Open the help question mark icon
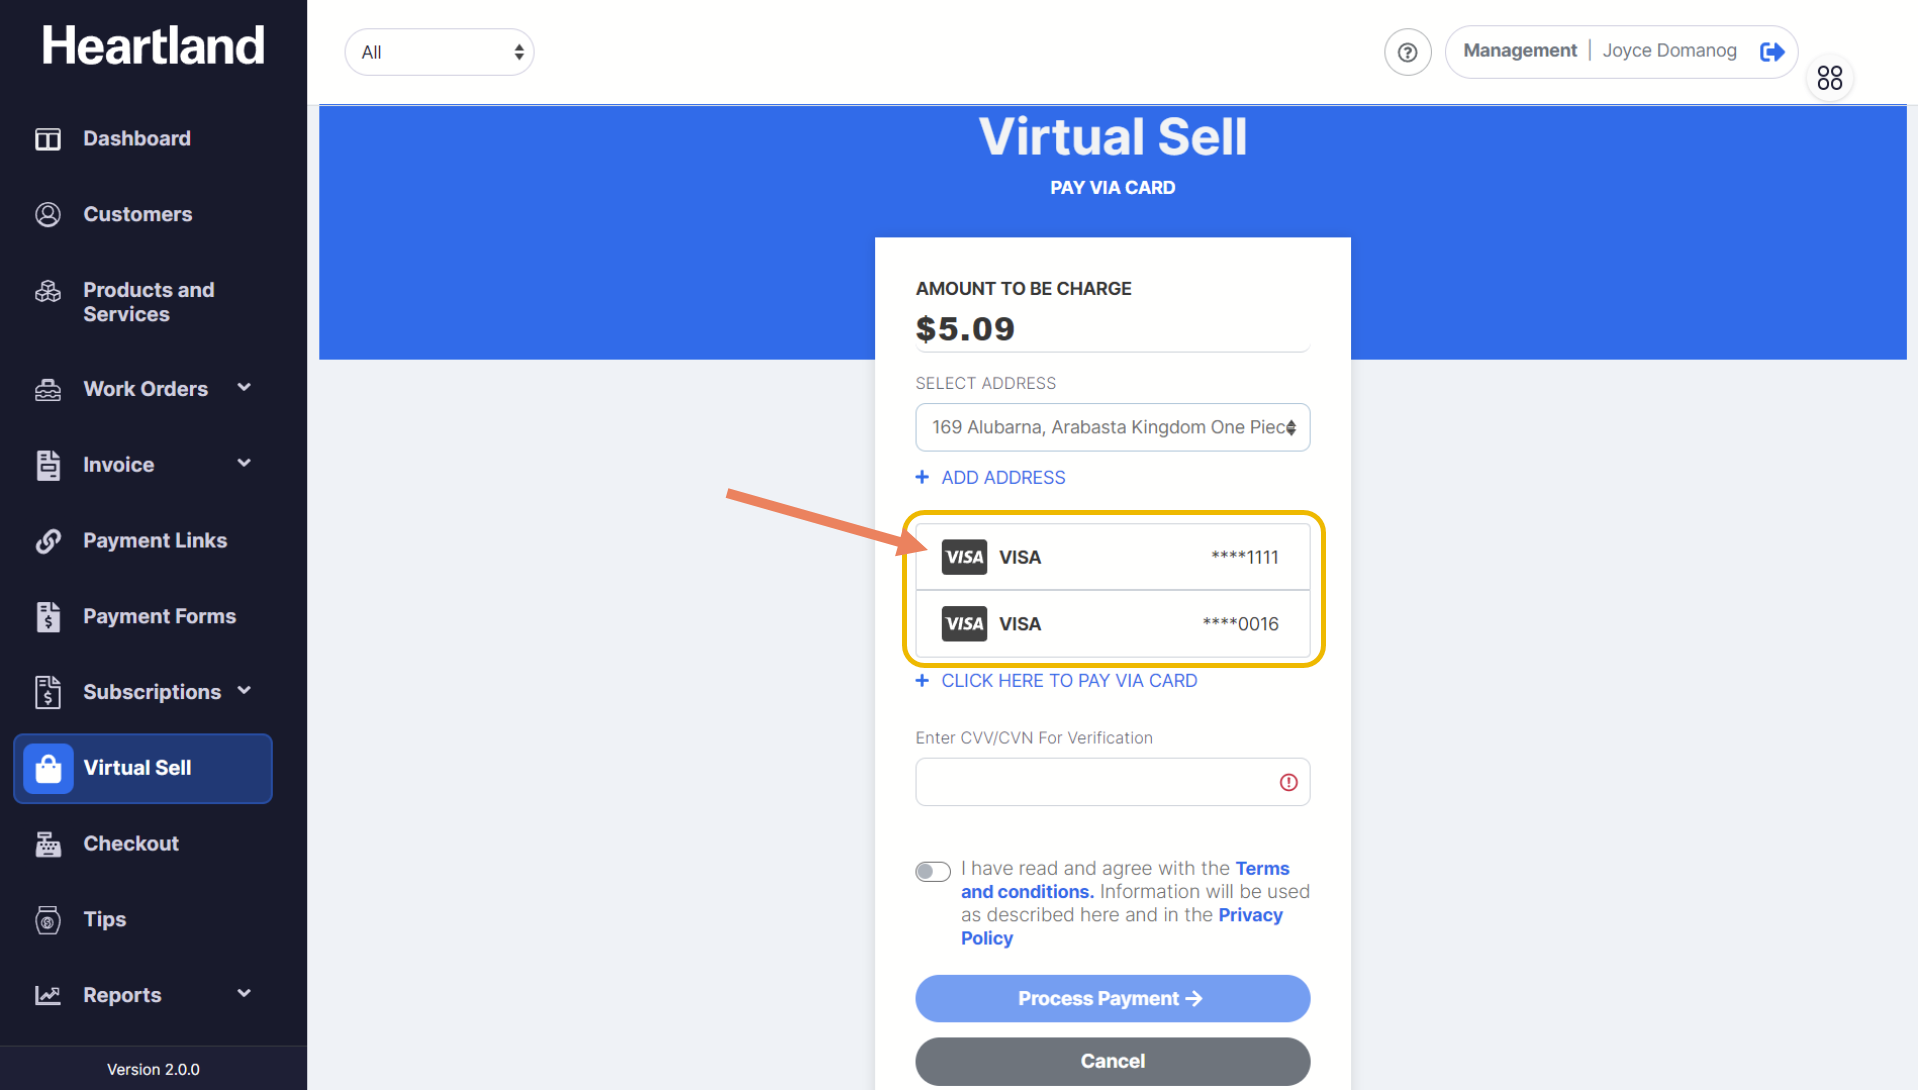The height and width of the screenshot is (1090, 1918). tap(1407, 52)
